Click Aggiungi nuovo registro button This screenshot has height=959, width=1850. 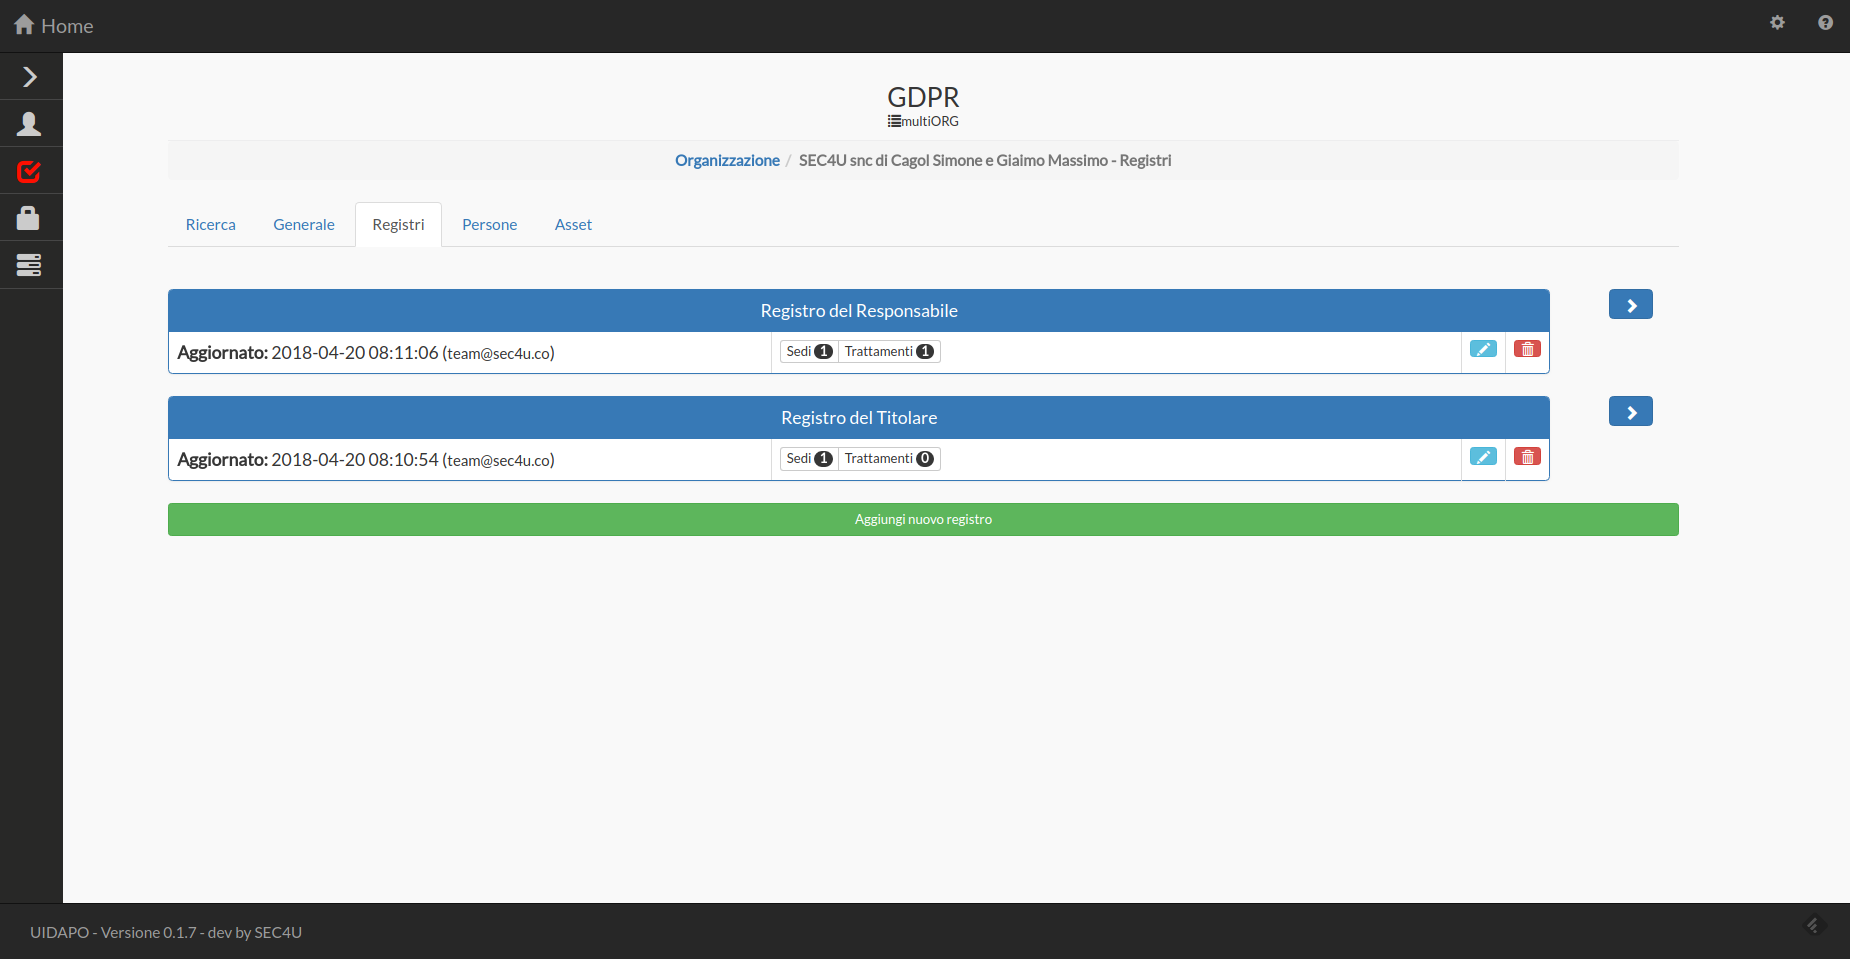[x=923, y=519]
